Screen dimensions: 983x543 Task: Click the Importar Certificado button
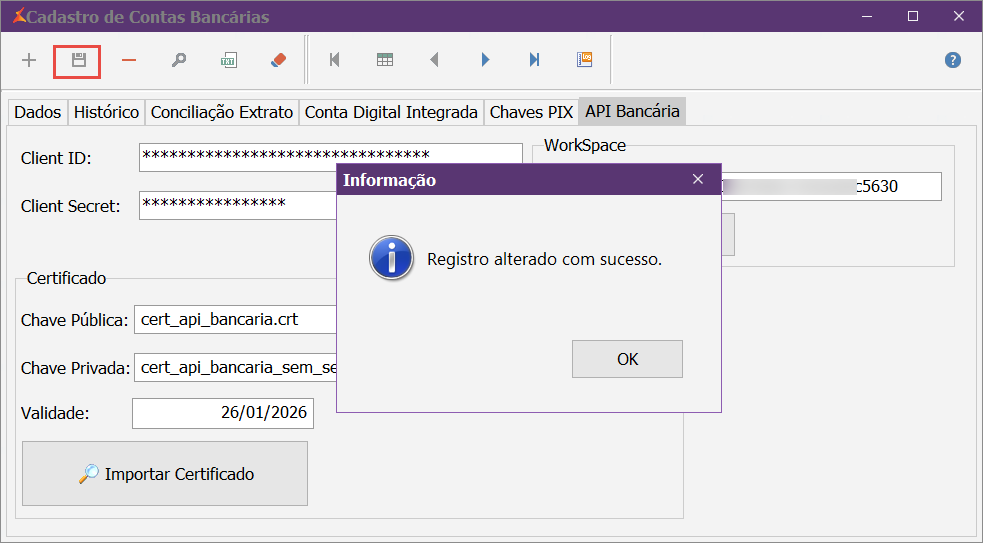[165, 474]
